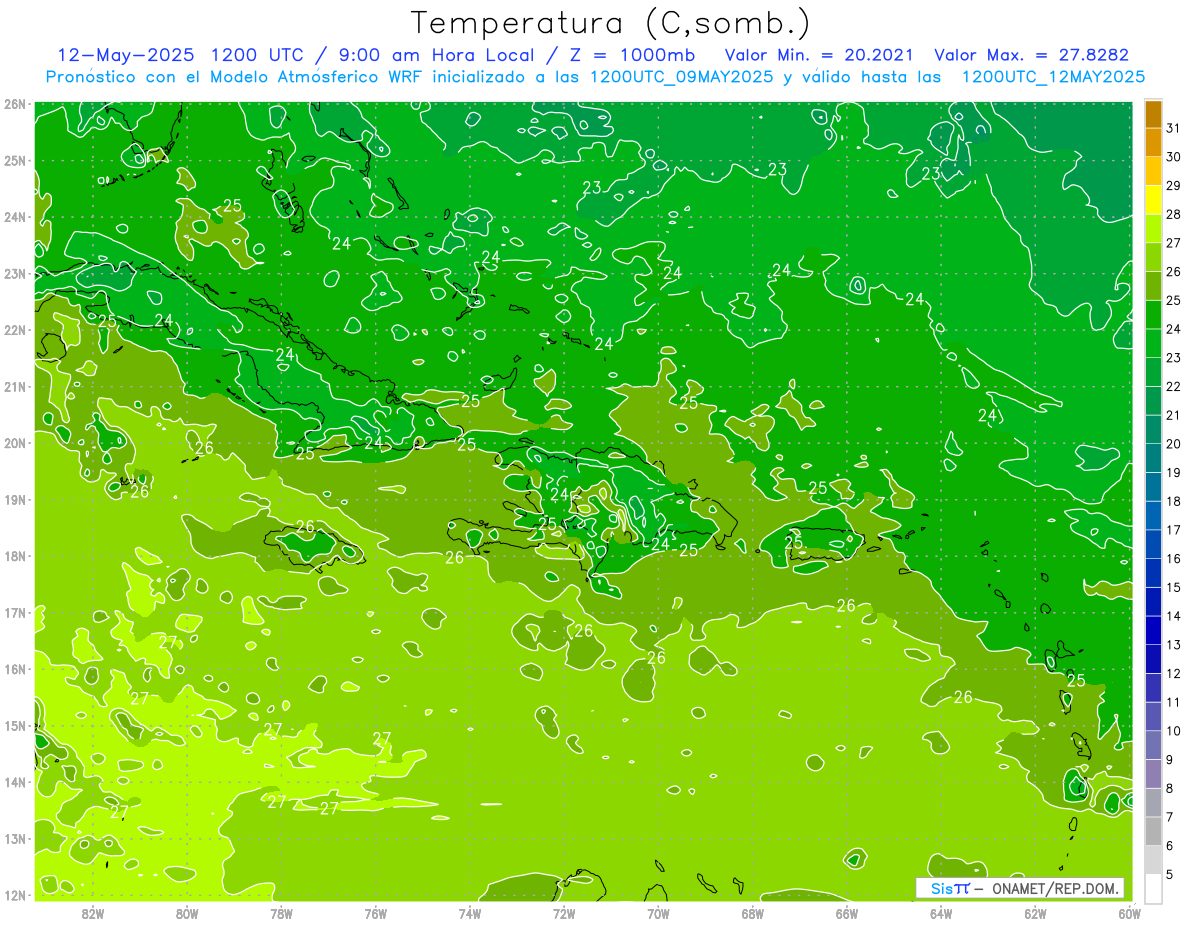Click the '74W' longitude axis label
The height and width of the screenshot is (927, 1200).
470,913
